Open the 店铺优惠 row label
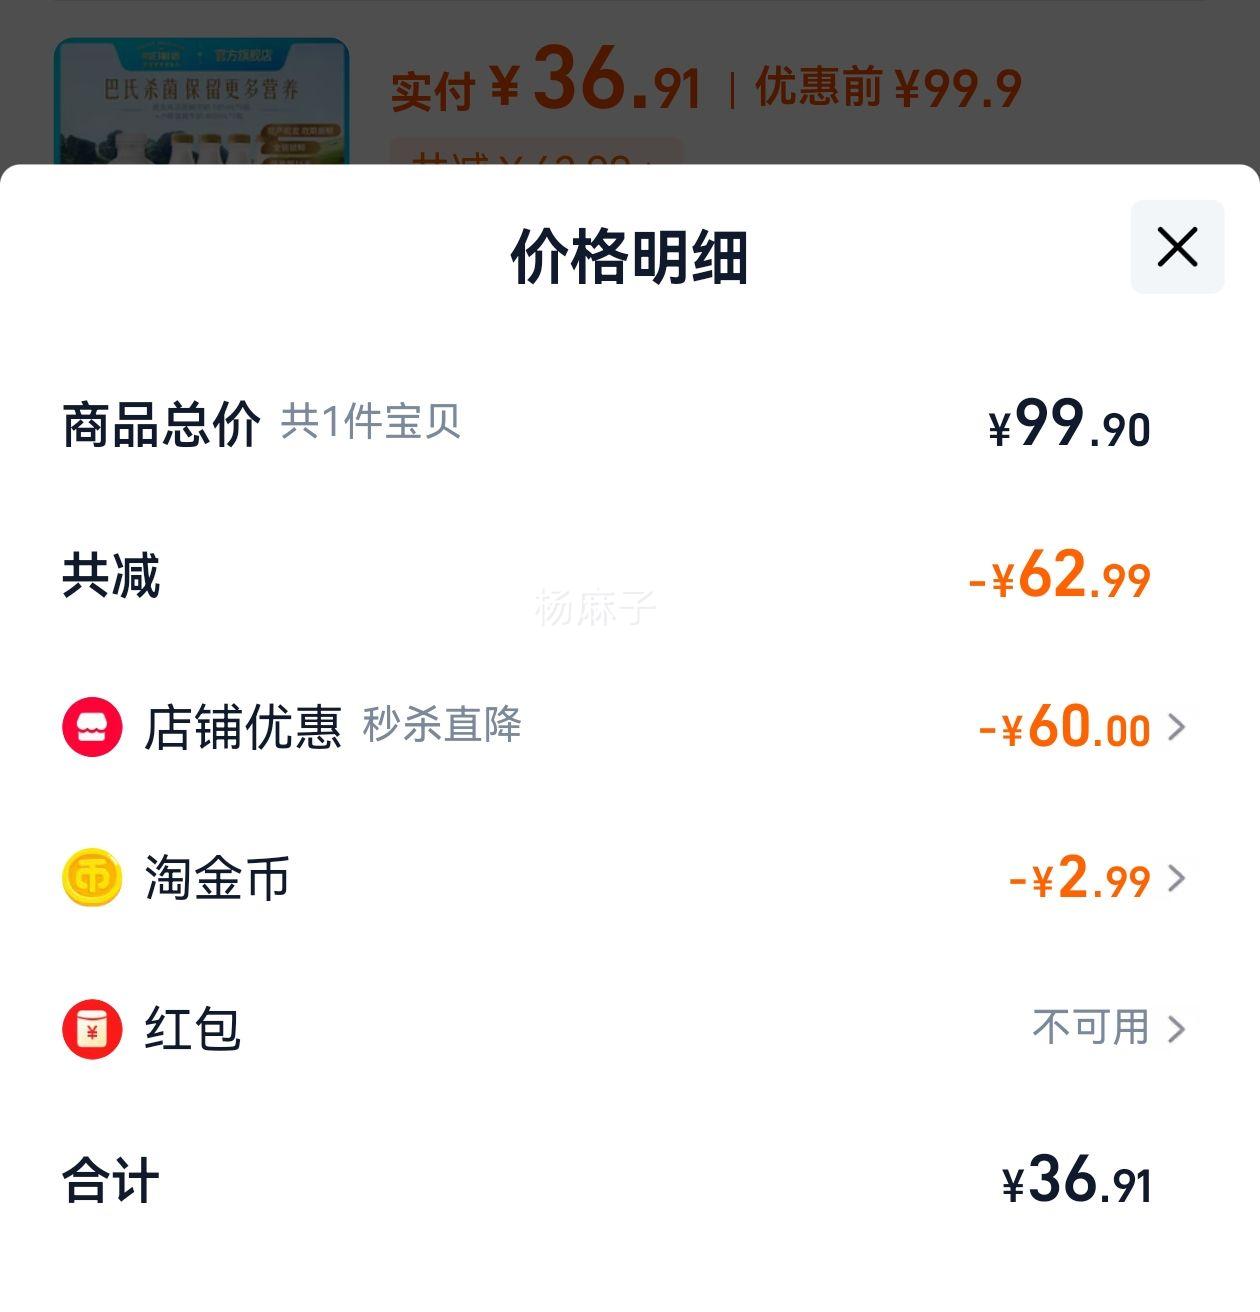 point(243,727)
